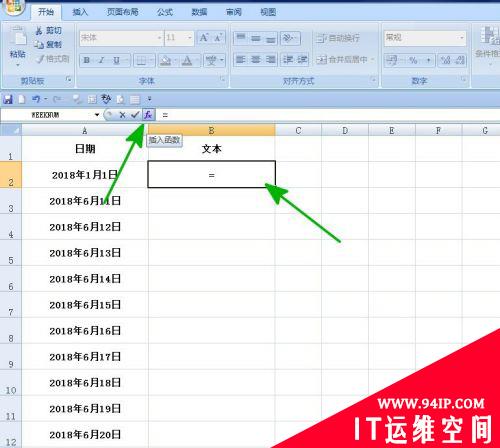Toggle Italic formatting button

[x=102, y=61]
